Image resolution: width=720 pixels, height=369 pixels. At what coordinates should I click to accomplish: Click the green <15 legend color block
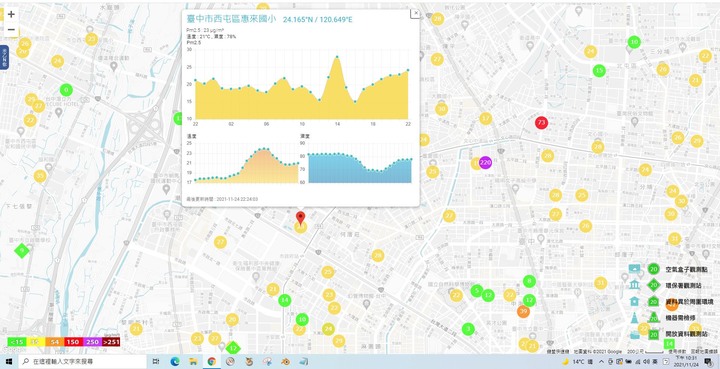[17, 342]
